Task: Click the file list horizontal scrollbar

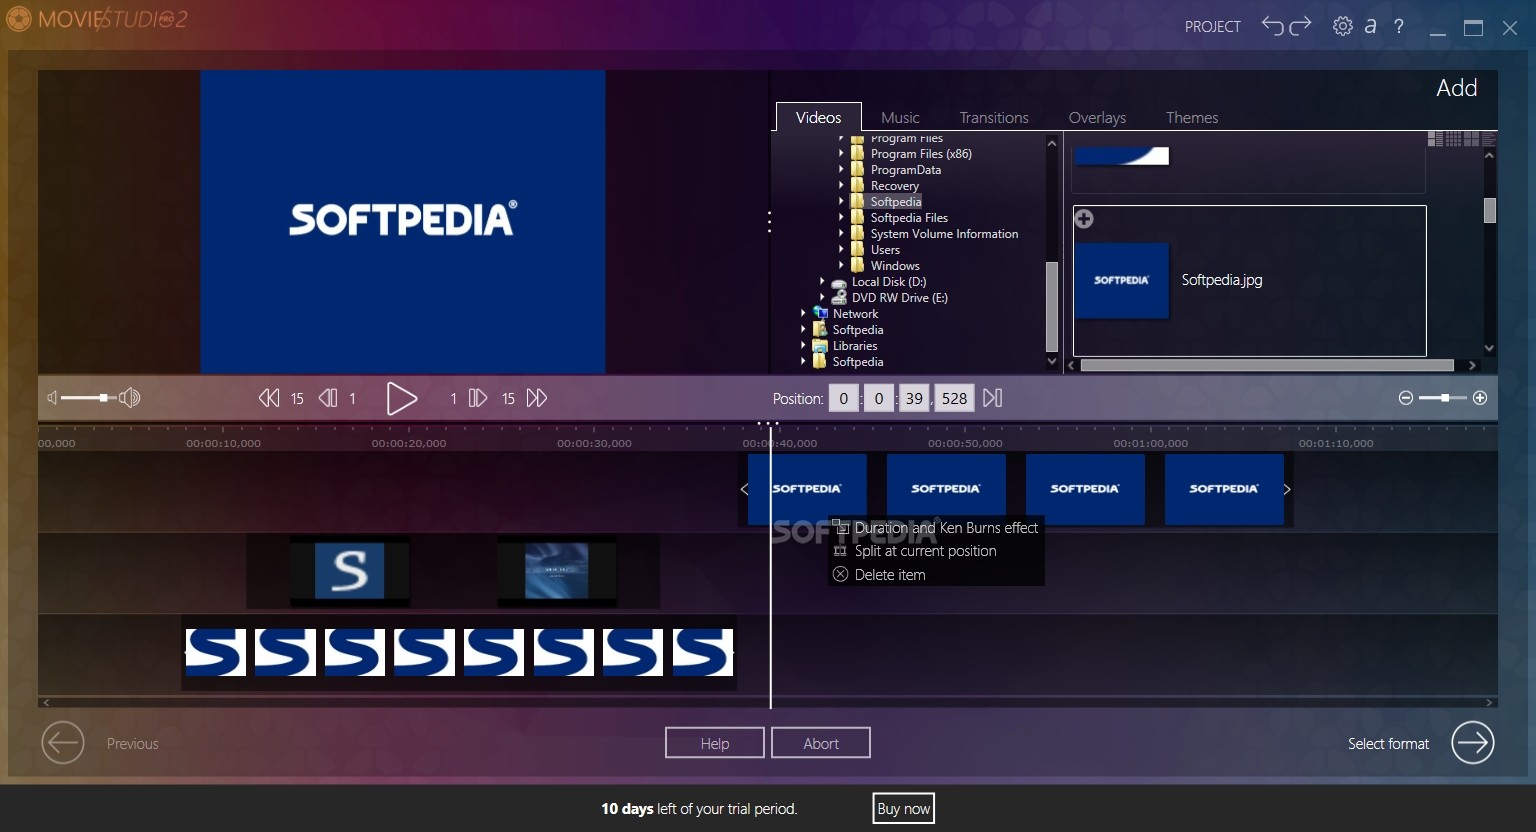Action: (1267, 365)
